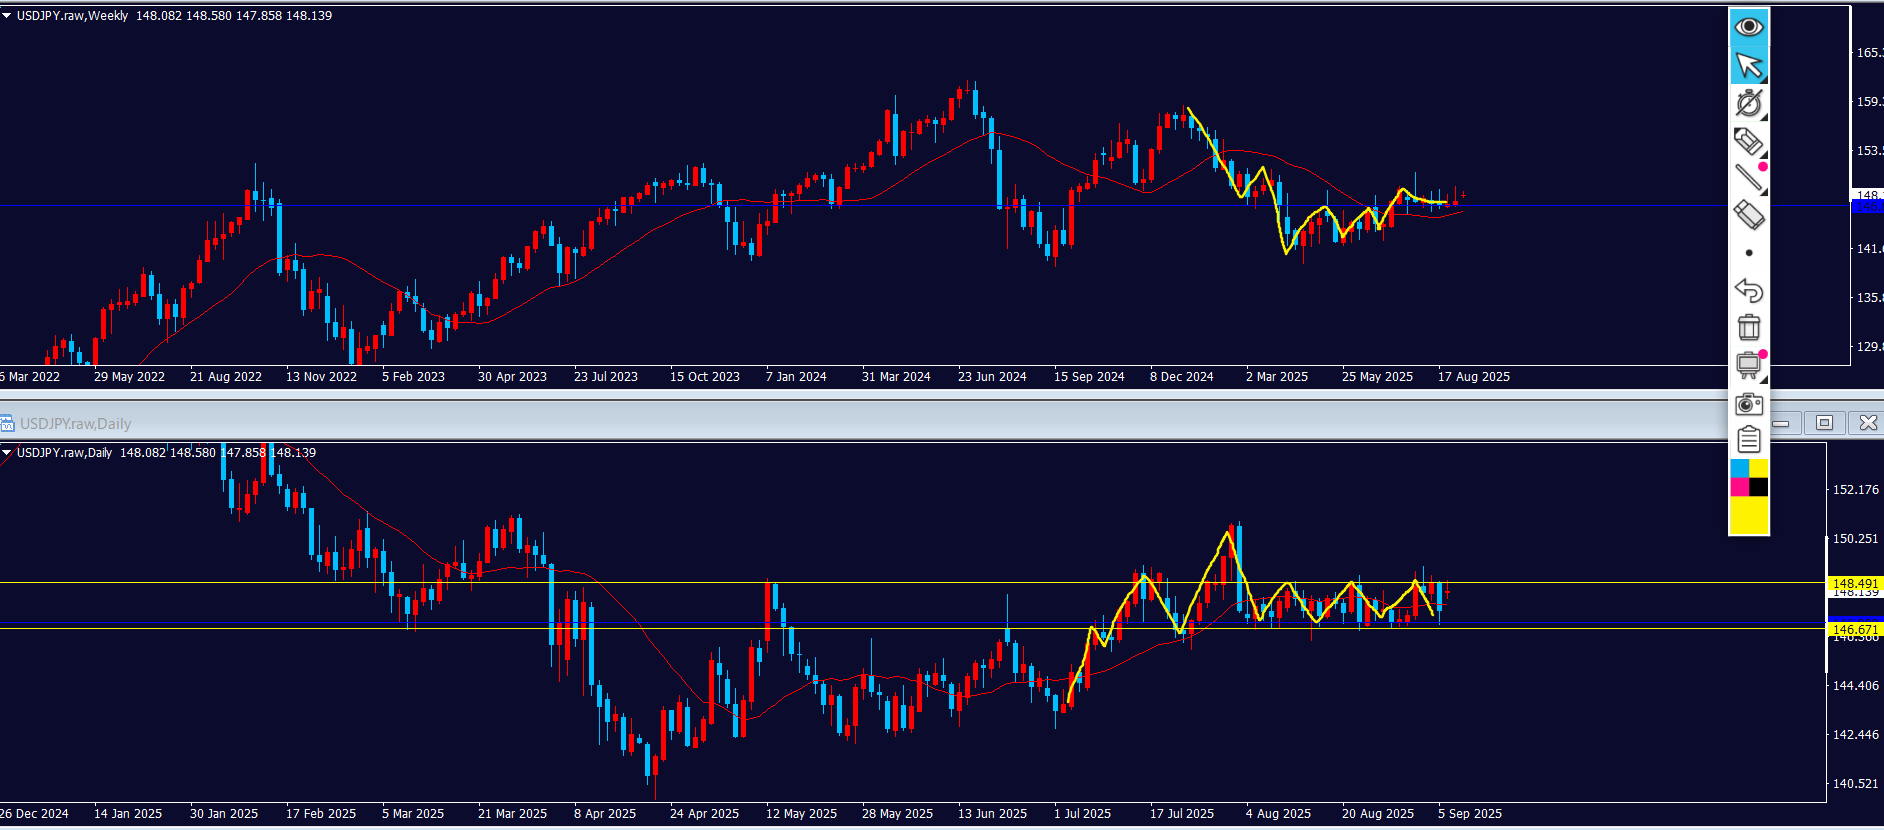
Task: Choose the straight line tool
Action: coord(1748,178)
